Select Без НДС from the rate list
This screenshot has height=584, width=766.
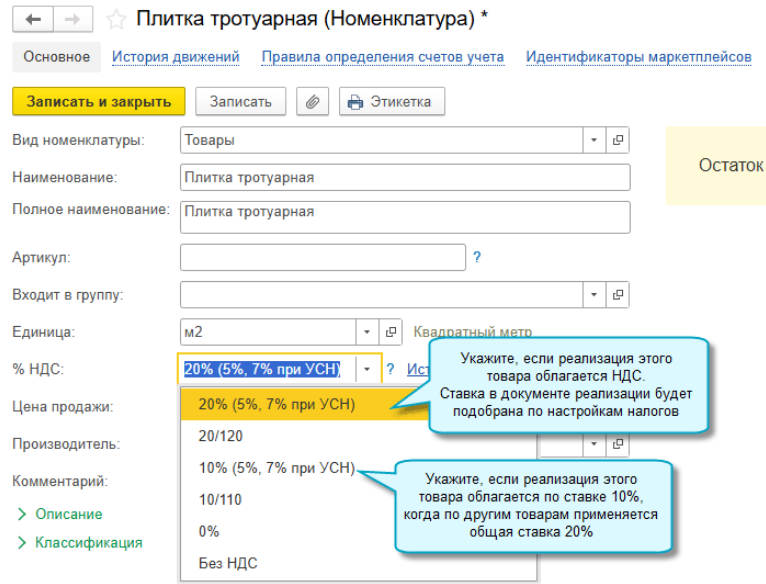coord(227,564)
